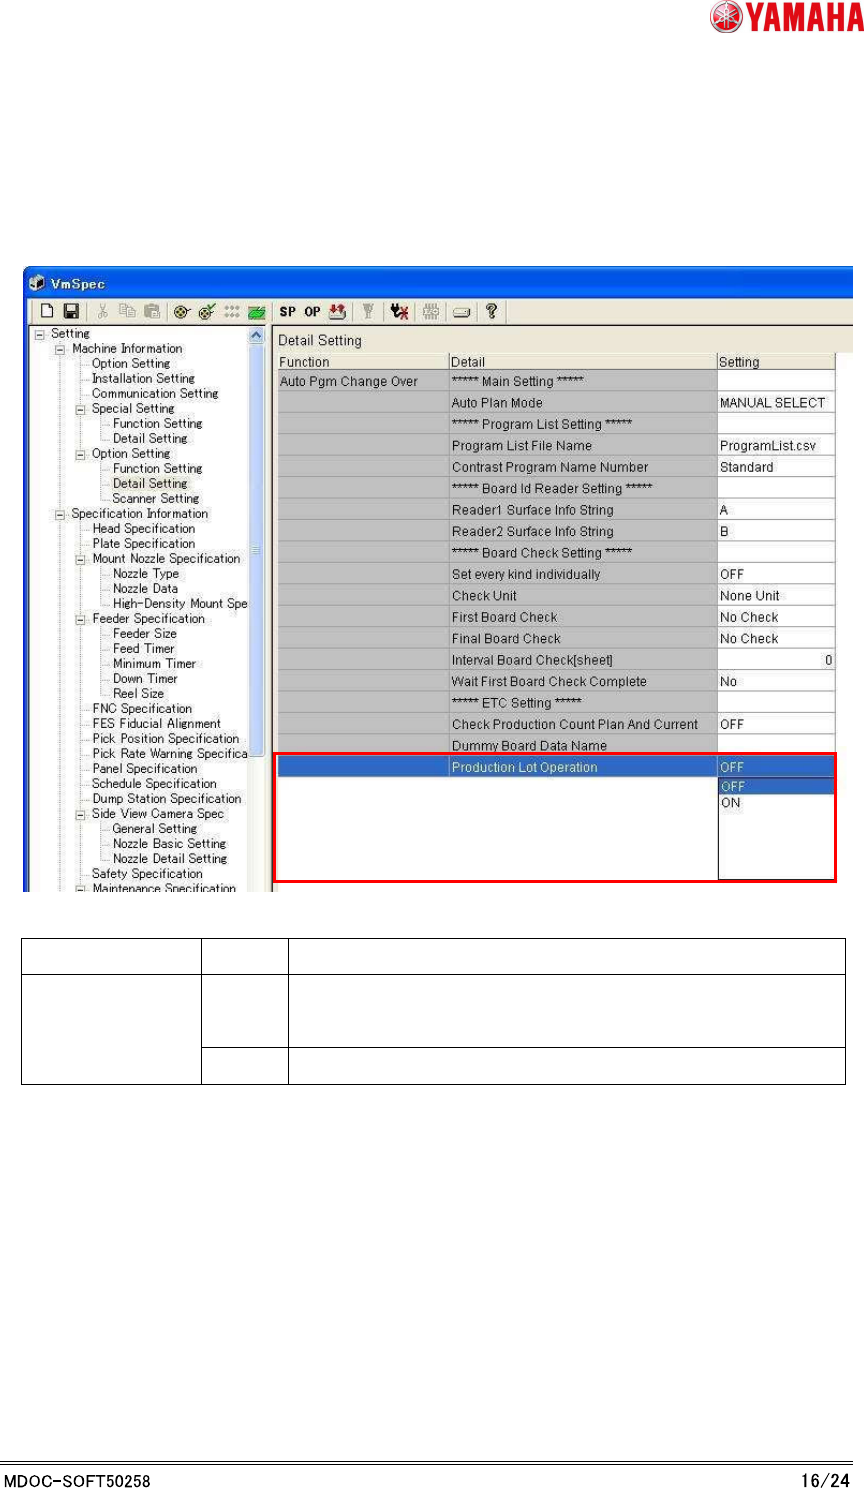The image size is (864, 1488).
Task: Select High-Density Mount Spe tree item
Action: [x=180, y=604]
